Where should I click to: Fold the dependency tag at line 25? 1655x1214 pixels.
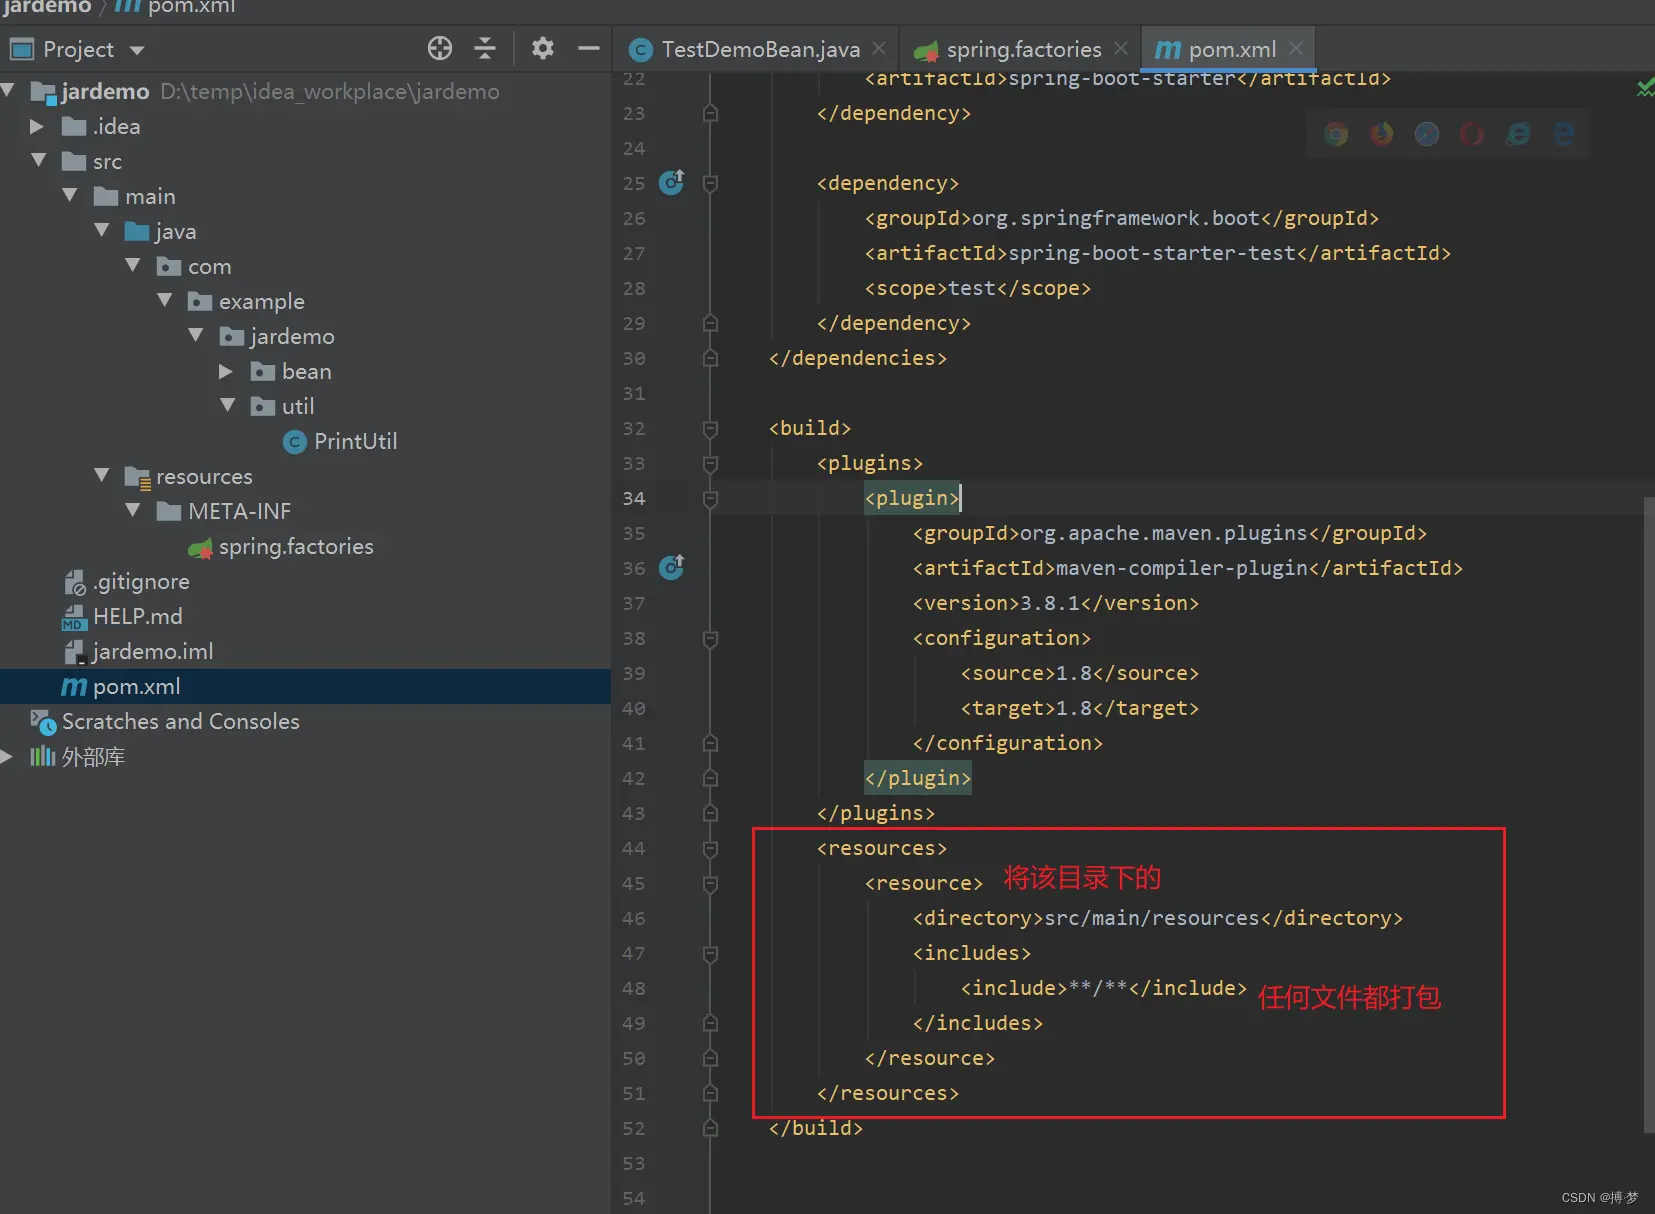[x=710, y=183]
